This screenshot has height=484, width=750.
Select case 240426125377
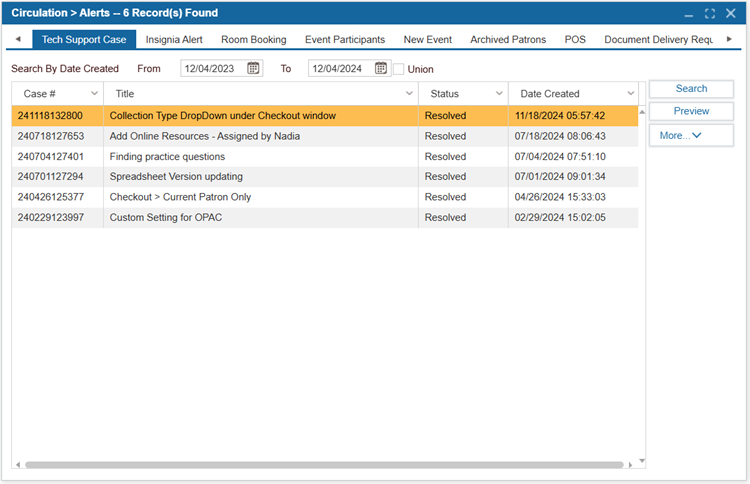pos(51,197)
